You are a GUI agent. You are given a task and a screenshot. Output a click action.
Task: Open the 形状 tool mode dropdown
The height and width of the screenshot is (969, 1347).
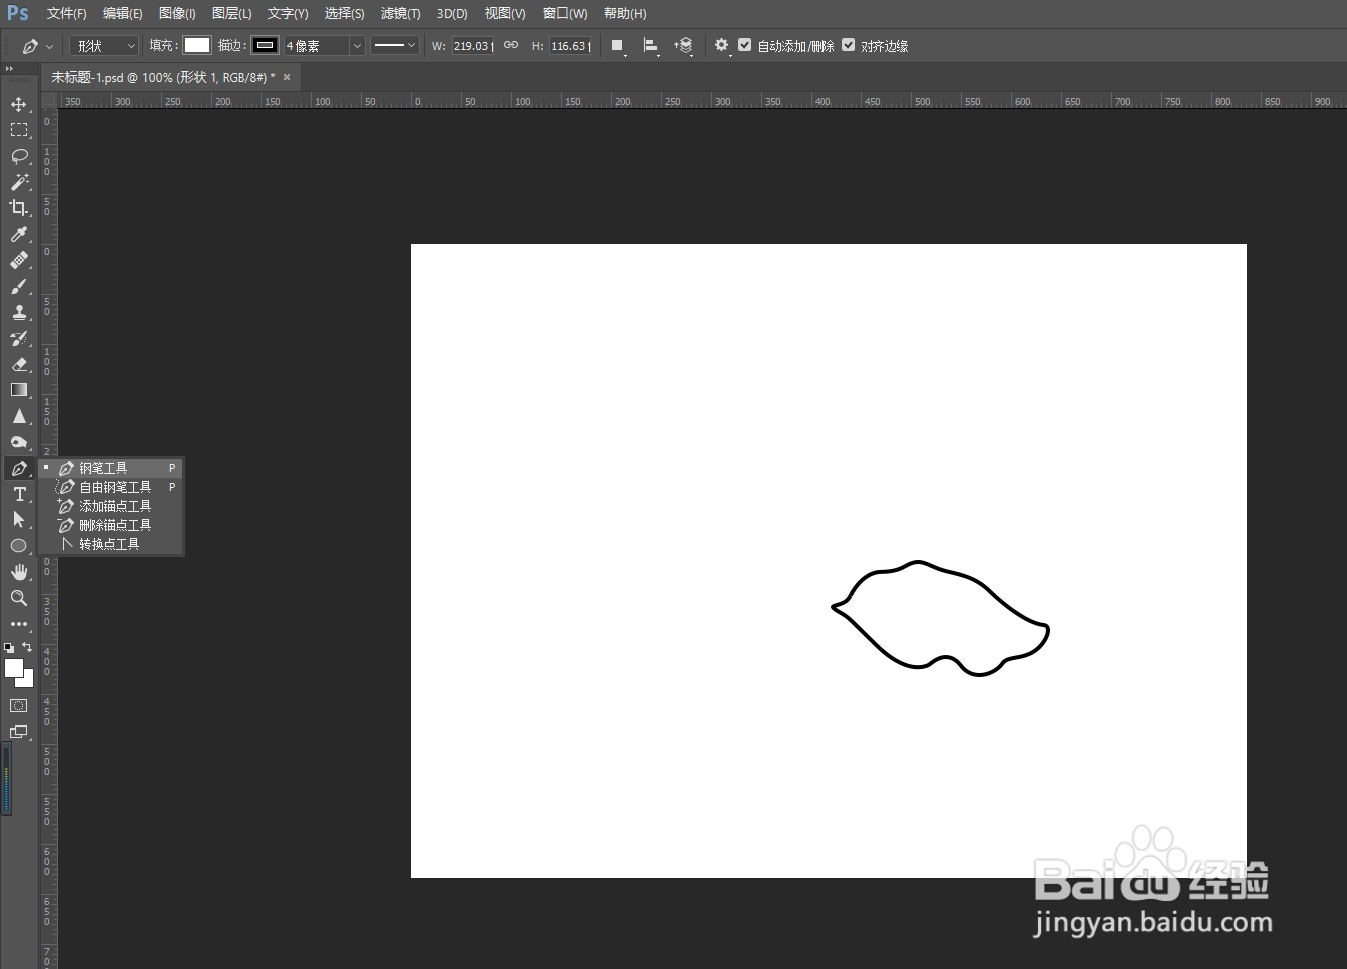[104, 46]
